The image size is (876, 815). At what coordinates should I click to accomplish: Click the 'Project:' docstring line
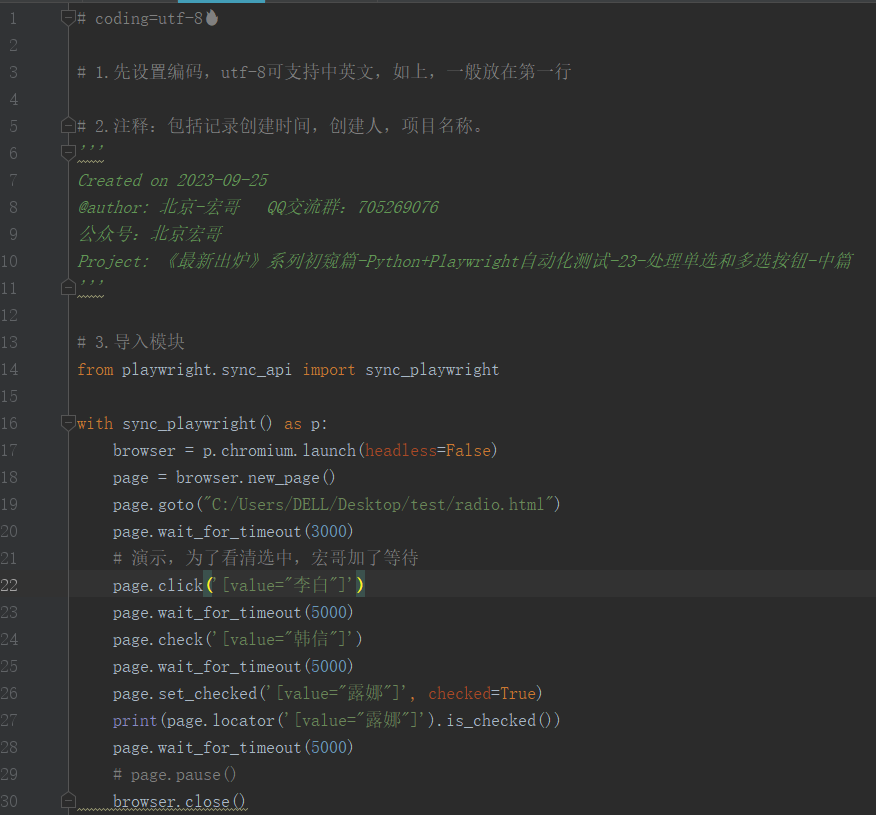(x=465, y=261)
